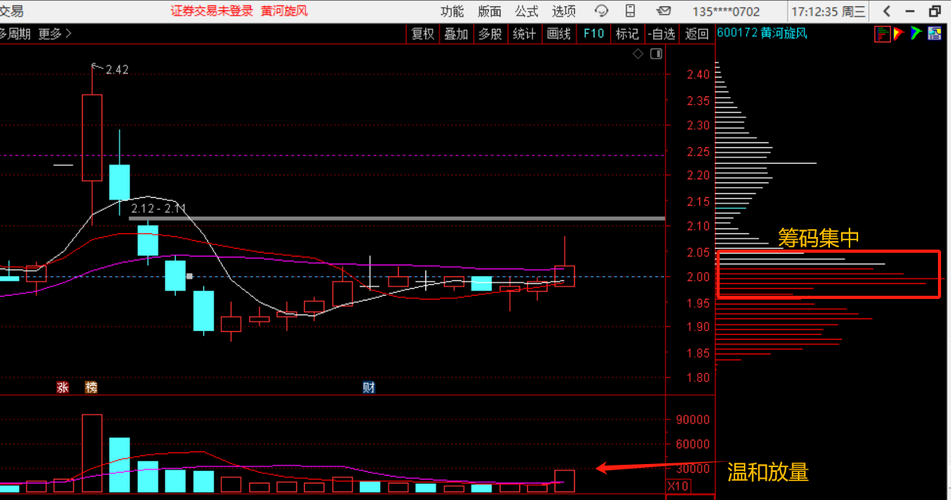Screen dimensions: 951x500
Task: Toggle the side panel layout icon
Action: 656,54
